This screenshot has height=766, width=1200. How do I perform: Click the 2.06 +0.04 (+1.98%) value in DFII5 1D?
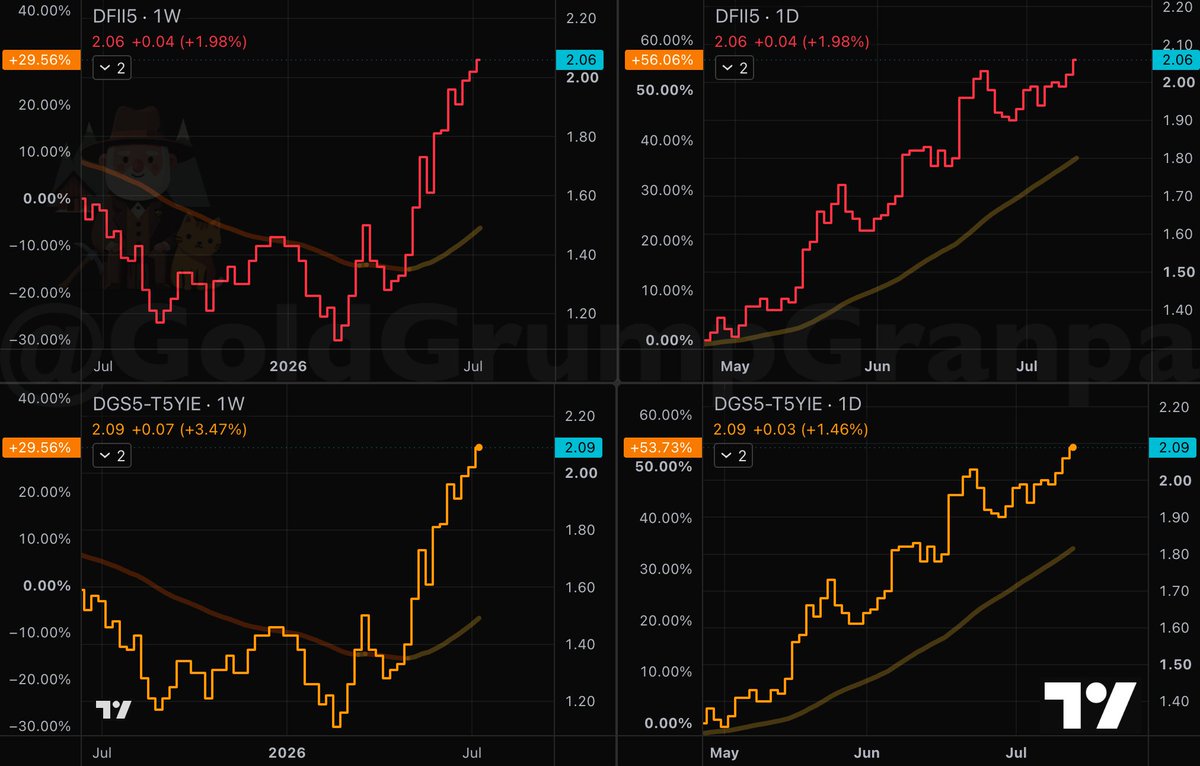point(792,41)
